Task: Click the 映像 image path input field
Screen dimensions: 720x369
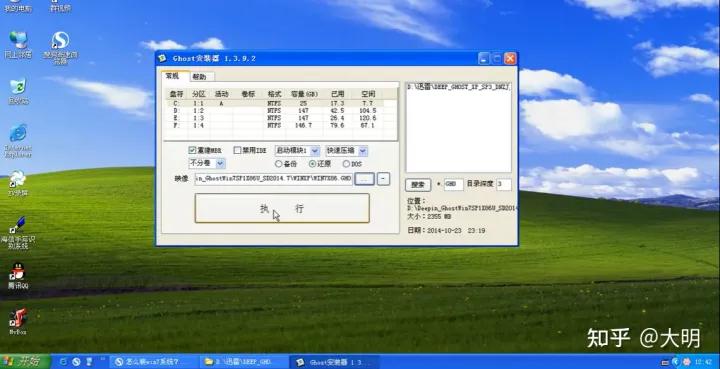Action: (x=273, y=179)
